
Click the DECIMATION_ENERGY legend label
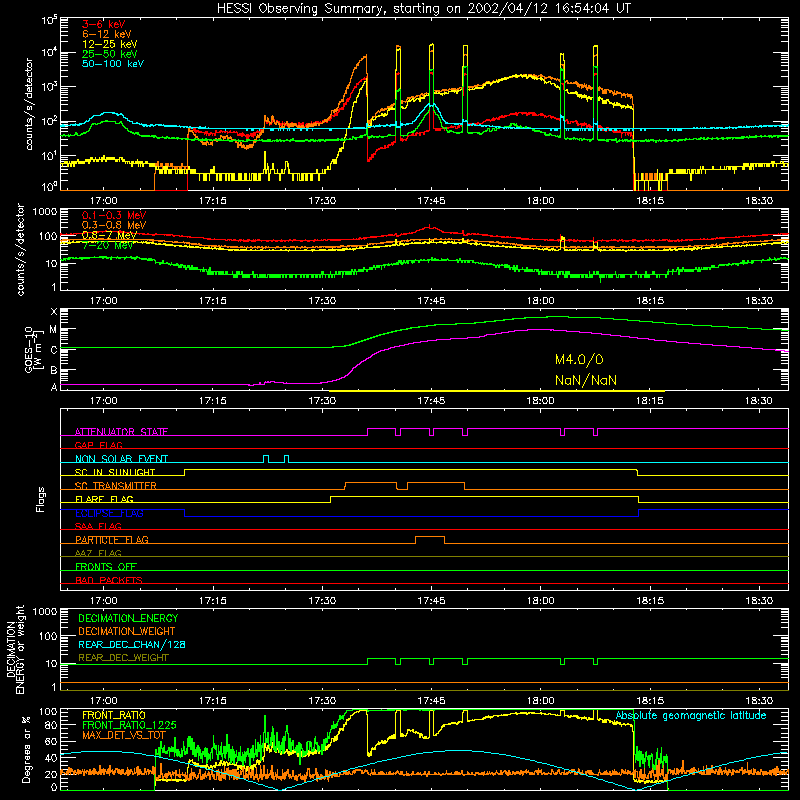coord(128,618)
